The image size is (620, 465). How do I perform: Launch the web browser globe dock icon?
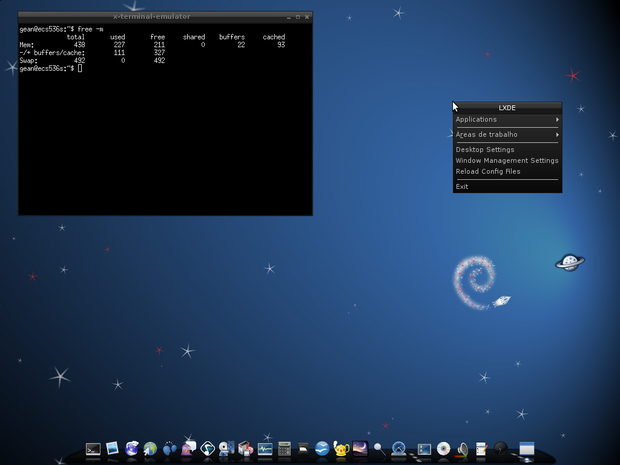pos(150,450)
